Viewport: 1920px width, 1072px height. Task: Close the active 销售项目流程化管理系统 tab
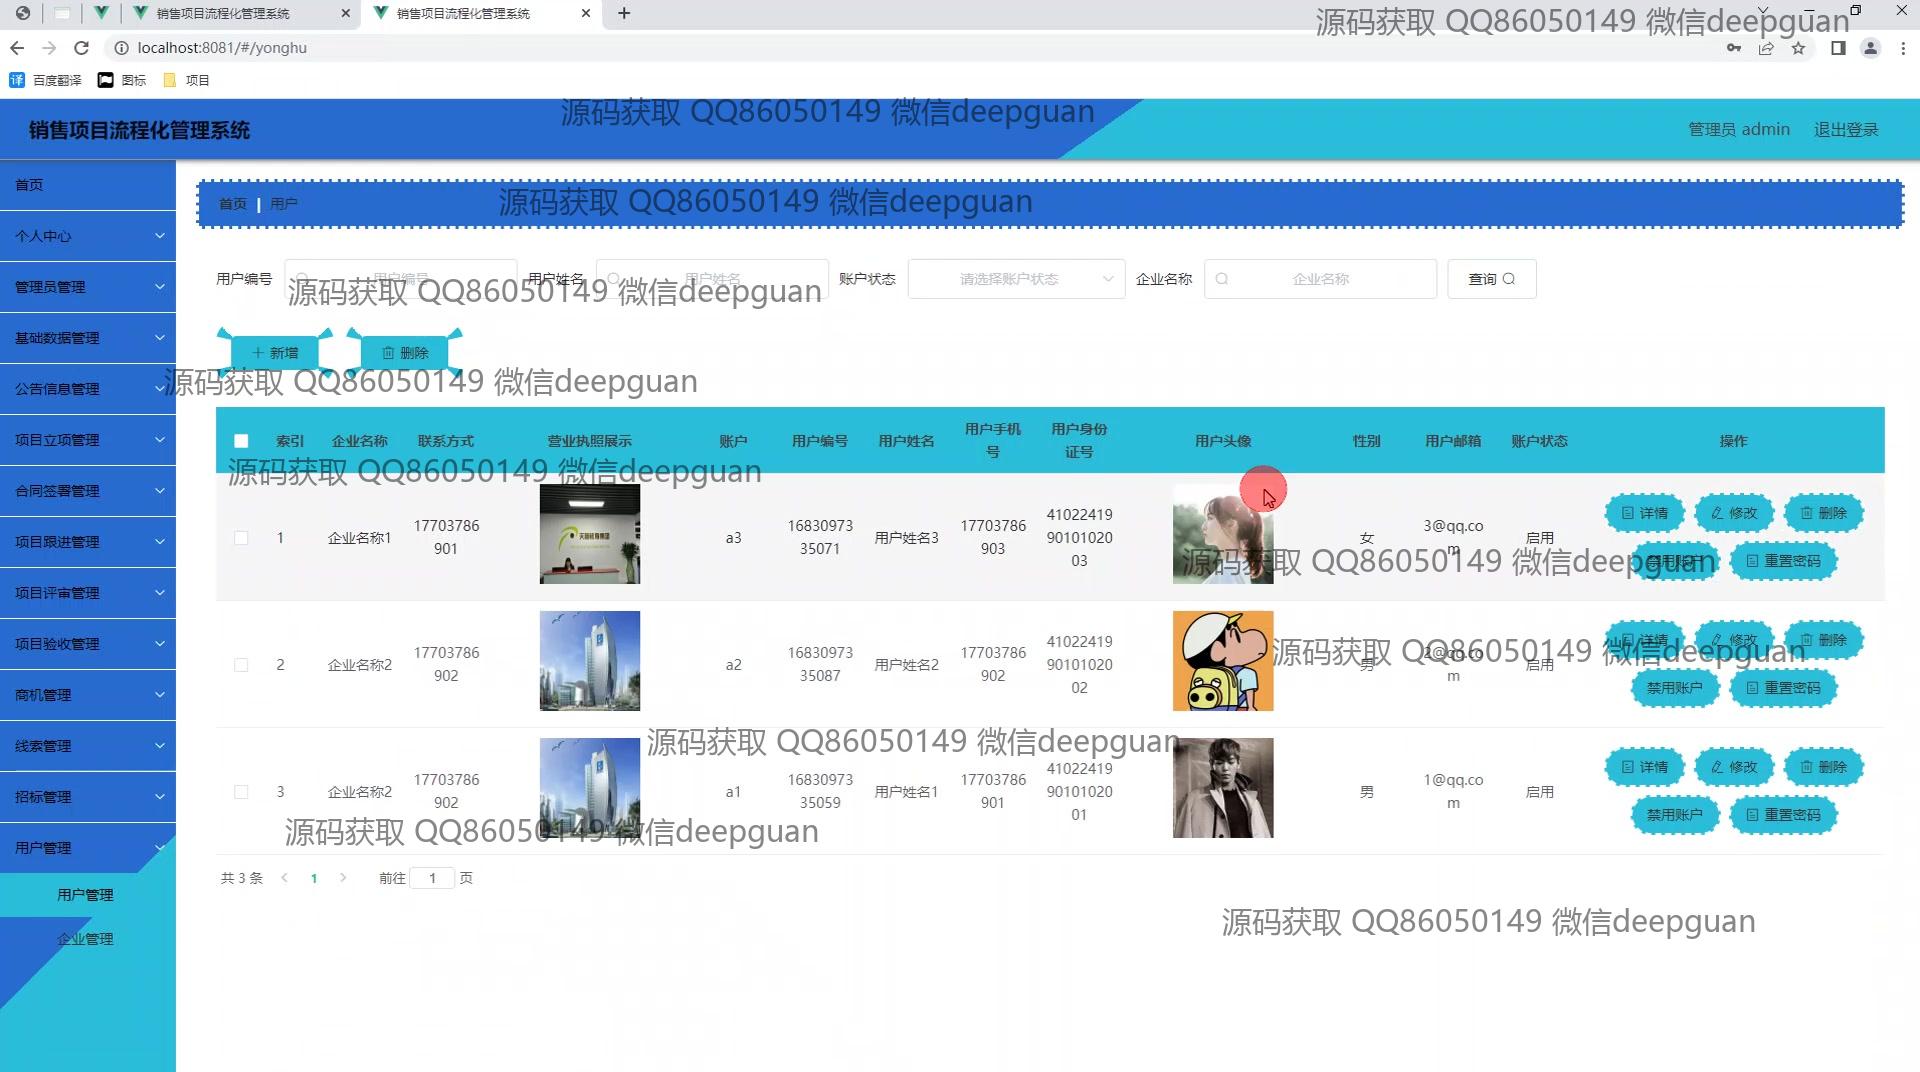coord(586,13)
